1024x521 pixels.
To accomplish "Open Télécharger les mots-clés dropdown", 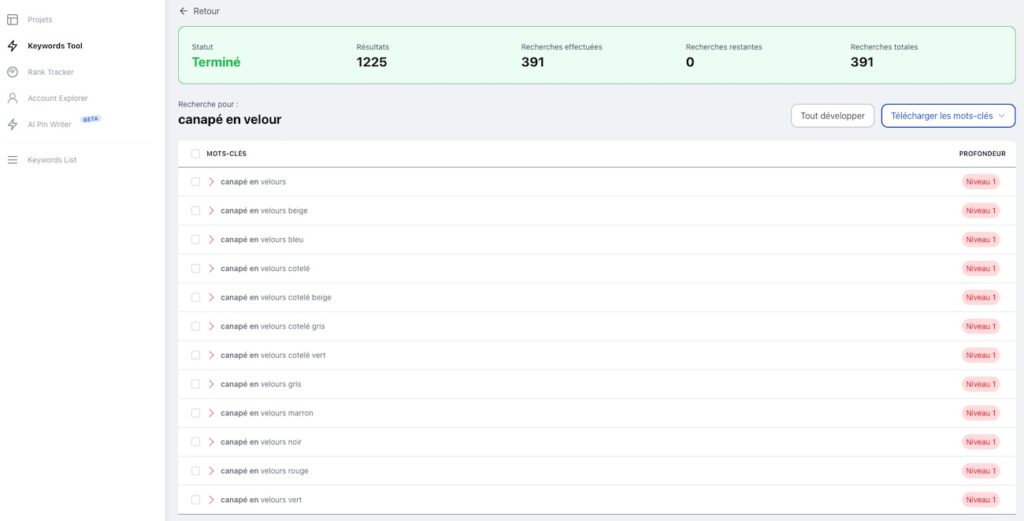I will point(948,116).
